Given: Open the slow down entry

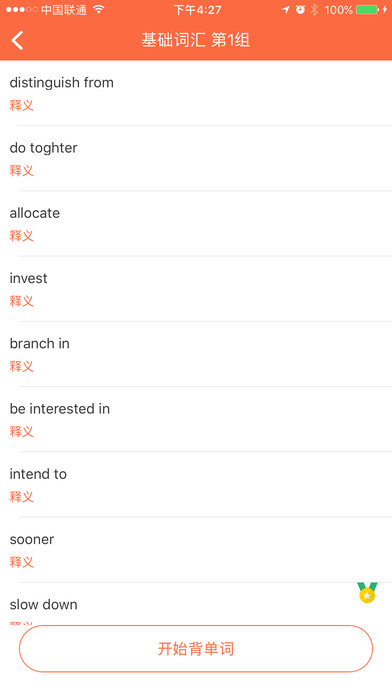Looking at the screenshot, I should (196, 604).
